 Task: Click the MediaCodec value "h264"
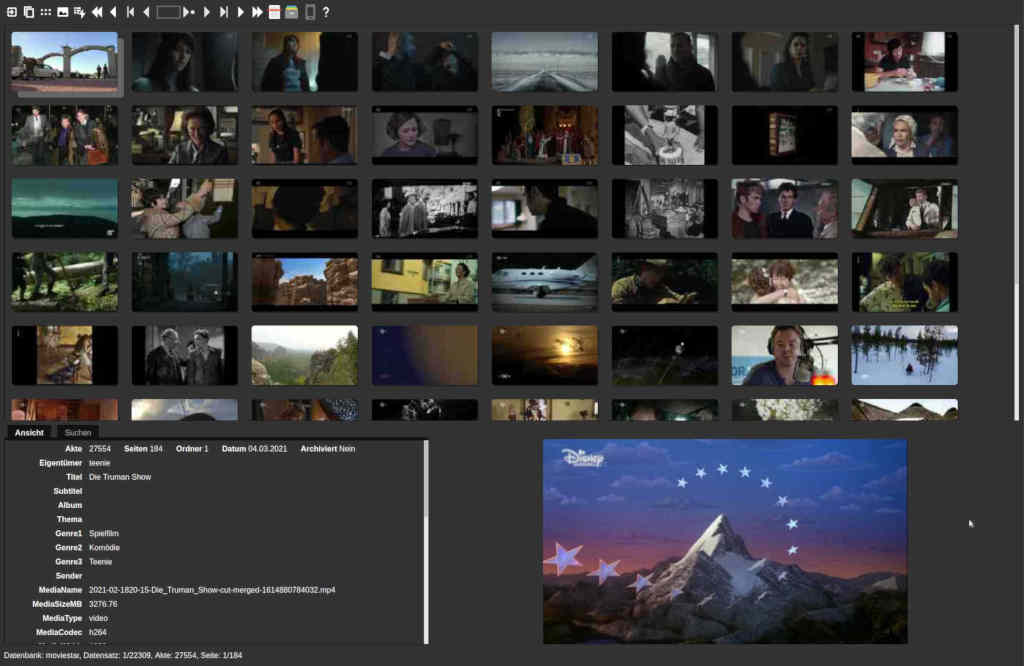98,633
